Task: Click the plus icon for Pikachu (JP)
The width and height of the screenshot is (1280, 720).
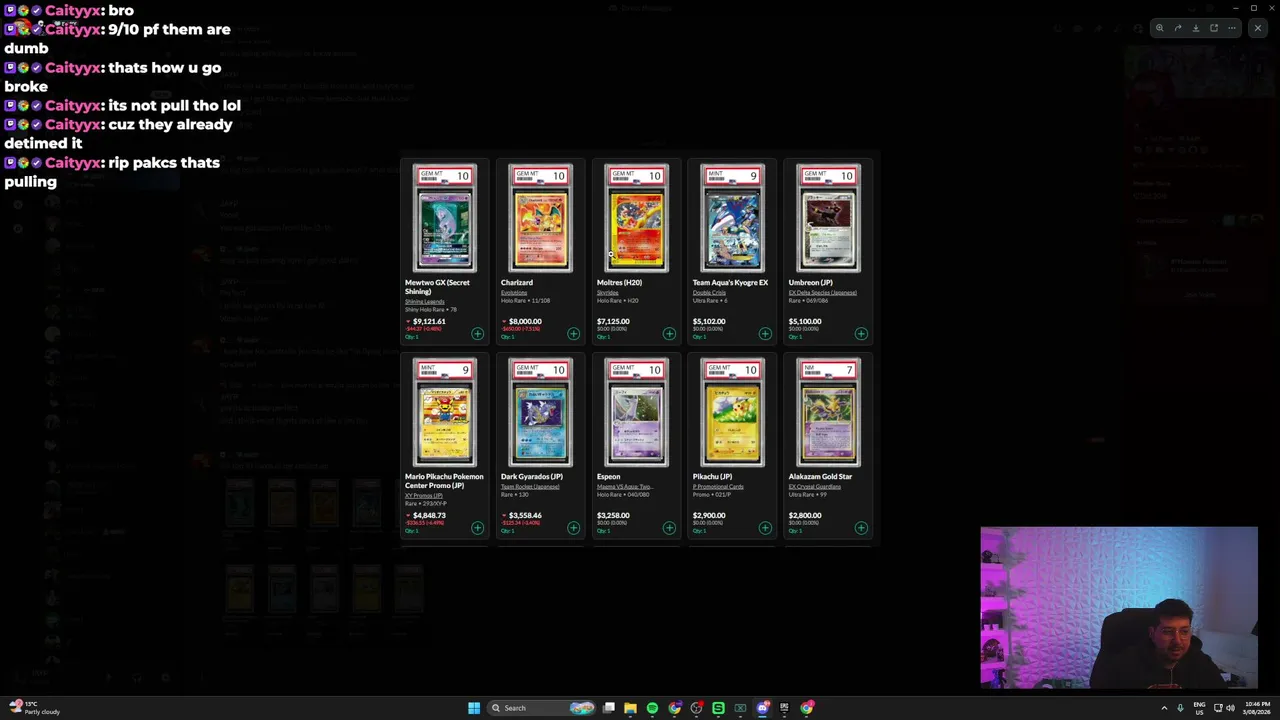Action: pyautogui.click(x=765, y=528)
